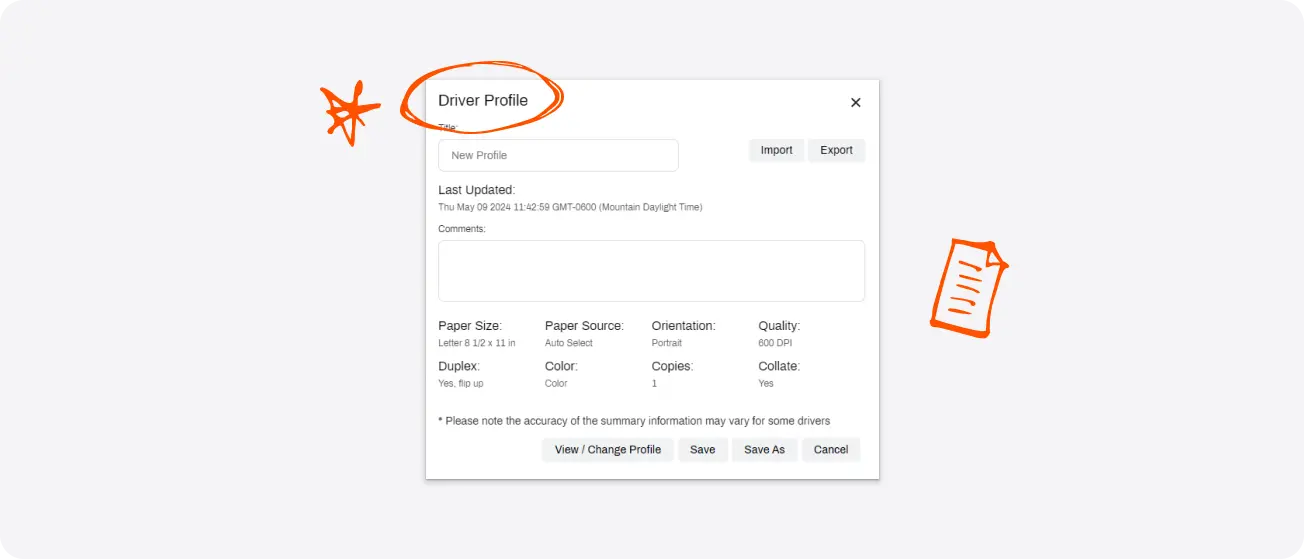Click the Export button
1304x559 pixels.
point(836,150)
